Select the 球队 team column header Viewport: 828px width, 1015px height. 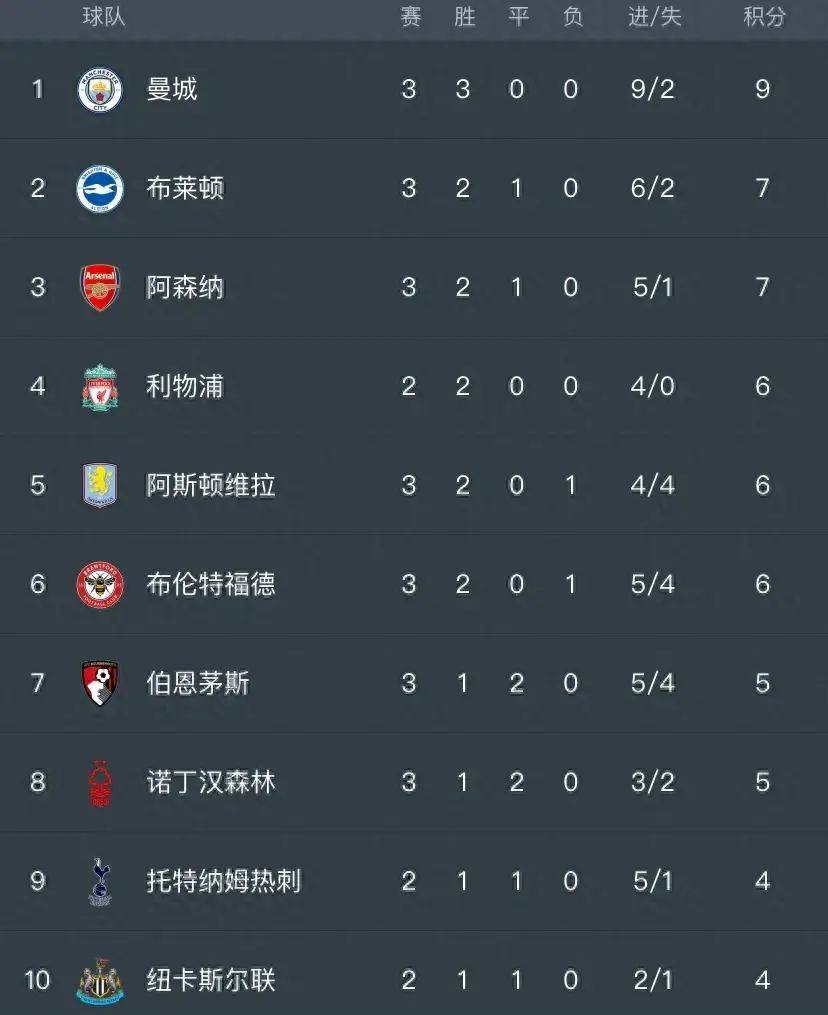[x=104, y=16]
